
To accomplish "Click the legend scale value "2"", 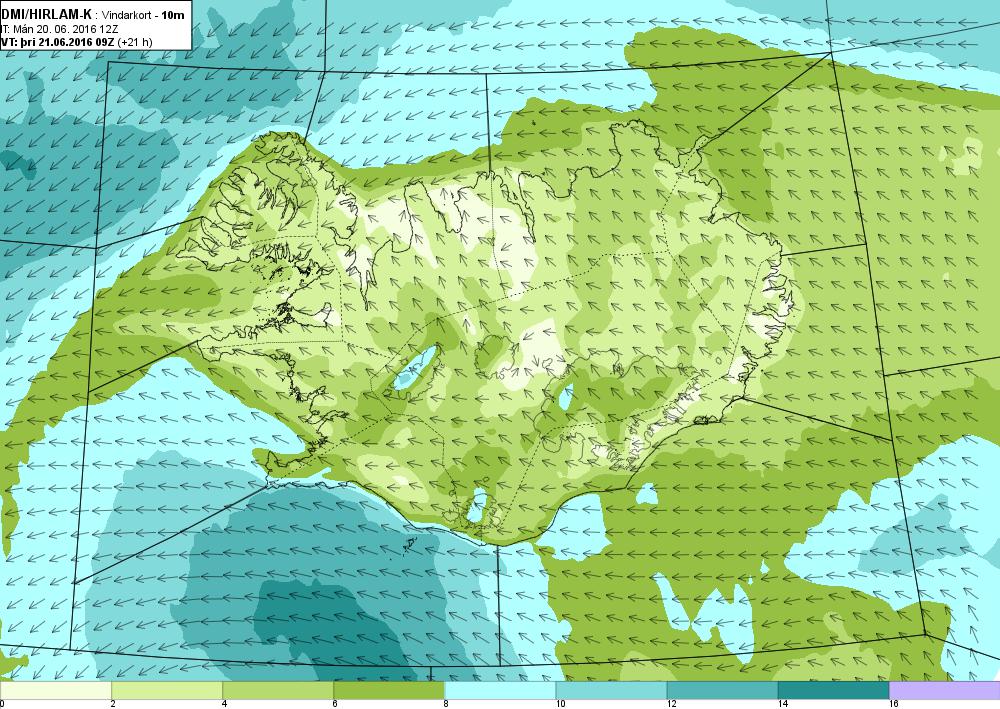I will tap(113, 704).
